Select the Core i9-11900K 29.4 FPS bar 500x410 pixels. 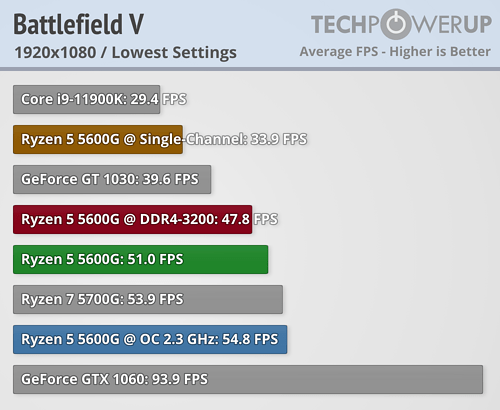(x=87, y=99)
